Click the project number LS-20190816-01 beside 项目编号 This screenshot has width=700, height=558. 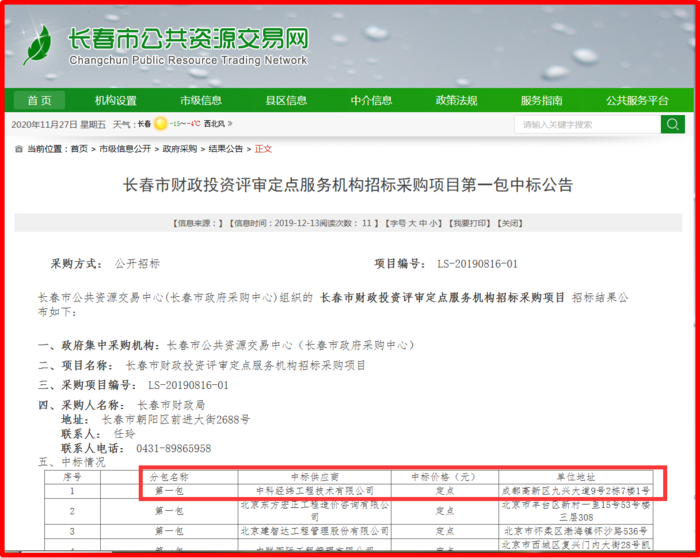click(477, 264)
